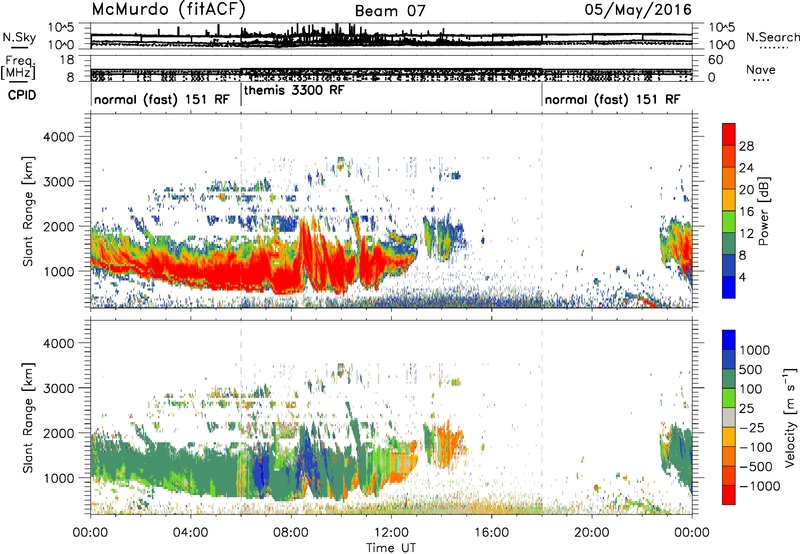Click the 'Nave' legend label

tap(761, 69)
